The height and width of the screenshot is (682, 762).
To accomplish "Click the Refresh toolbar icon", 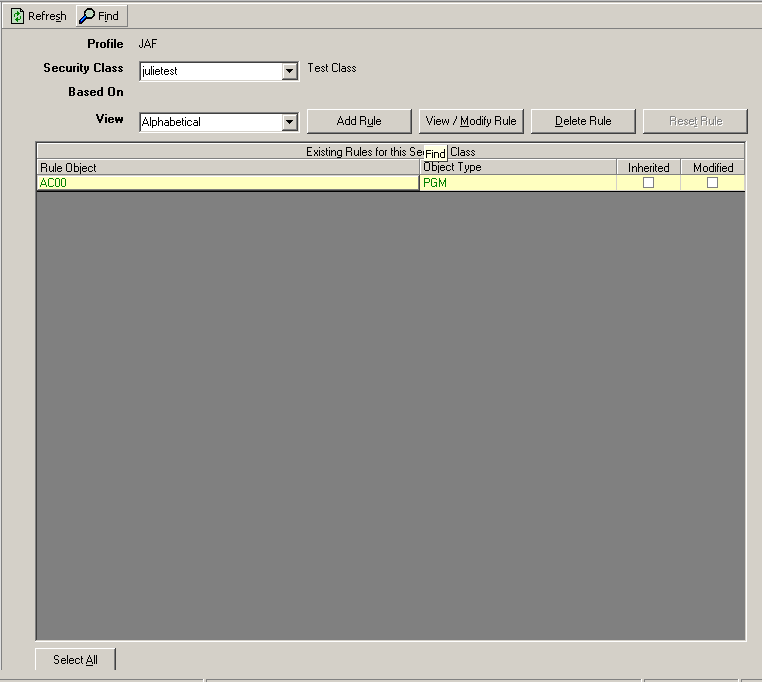I will pos(17,16).
